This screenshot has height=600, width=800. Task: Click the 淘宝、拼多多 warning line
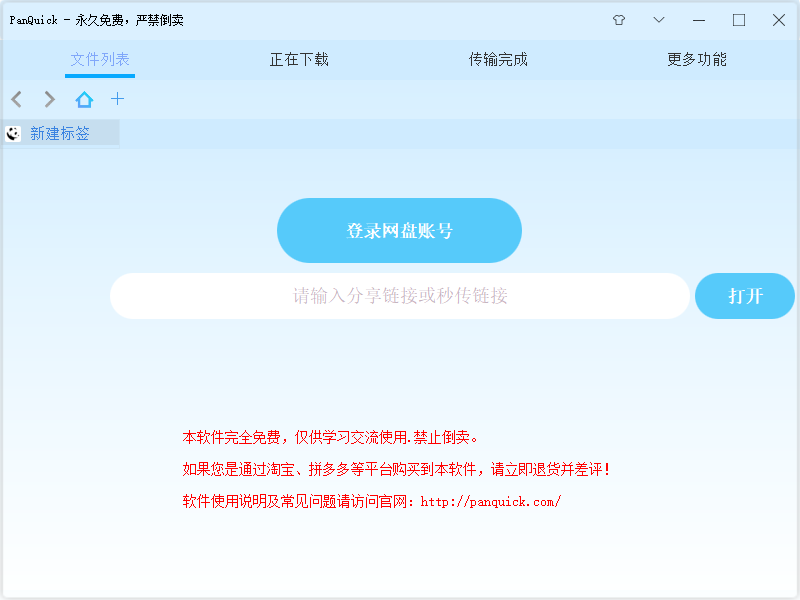click(396, 469)
